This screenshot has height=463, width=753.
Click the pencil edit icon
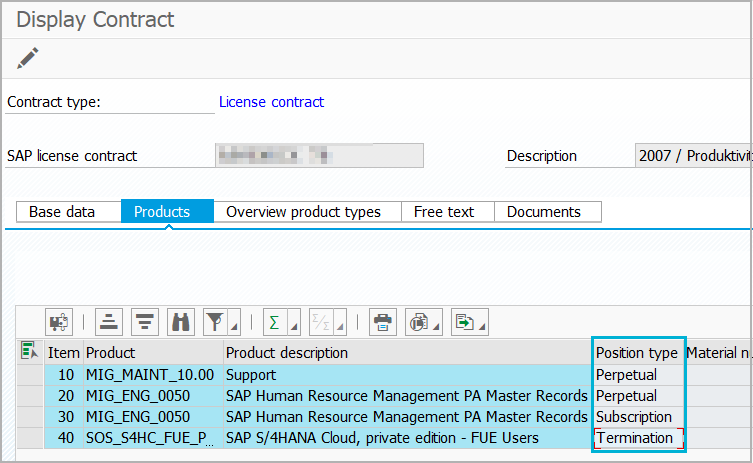(x=28, y=58)
